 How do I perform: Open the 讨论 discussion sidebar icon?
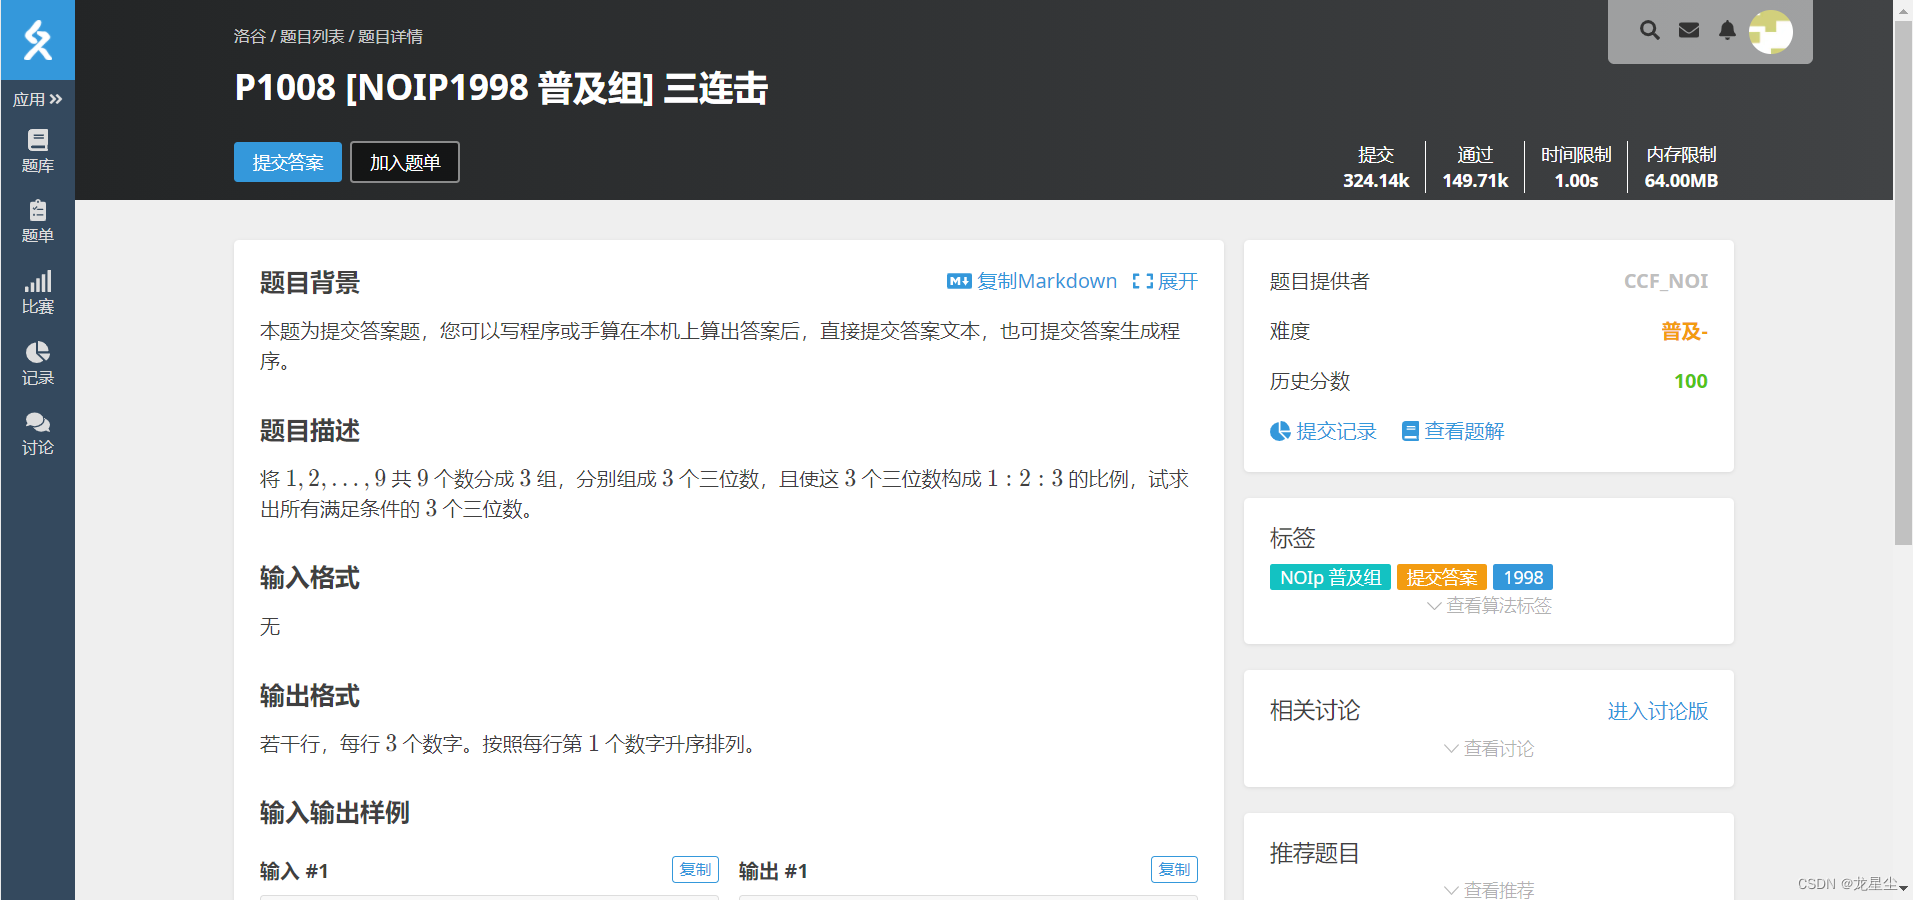38,434
